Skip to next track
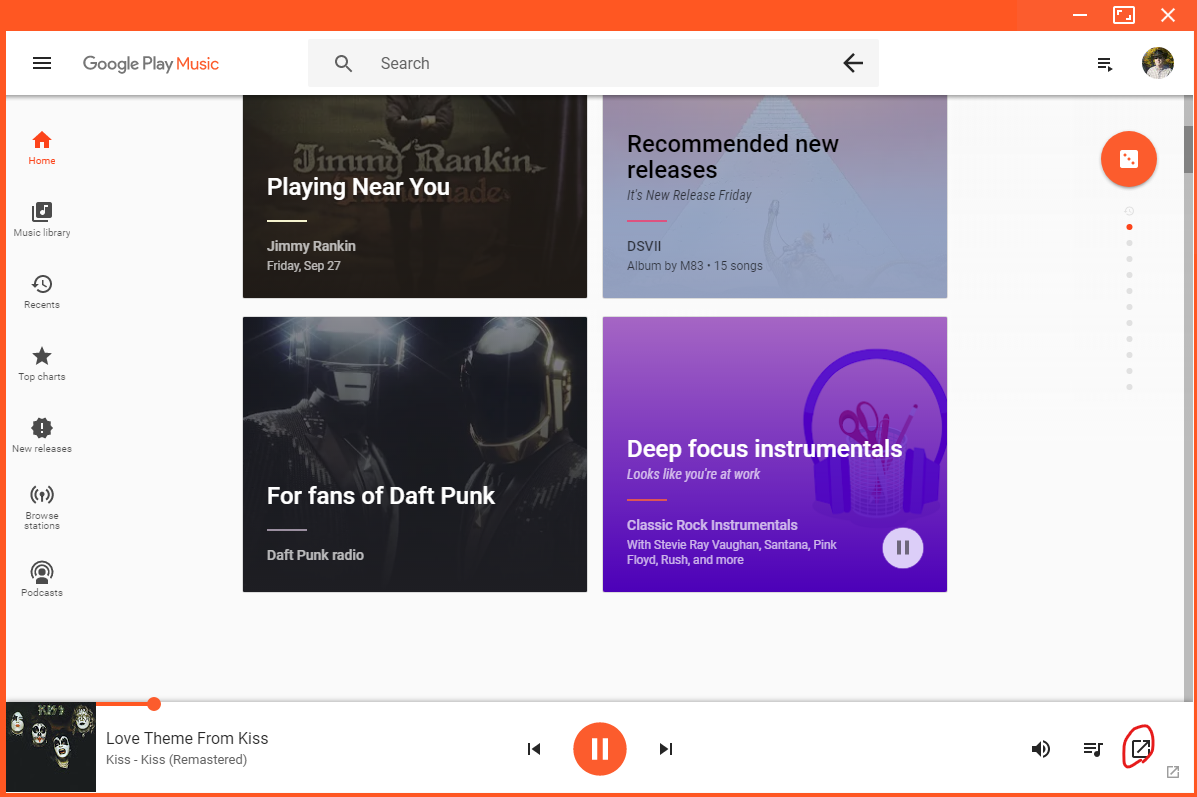The width and height of the screenshot is (1197, 797). [x=666, y=749]
